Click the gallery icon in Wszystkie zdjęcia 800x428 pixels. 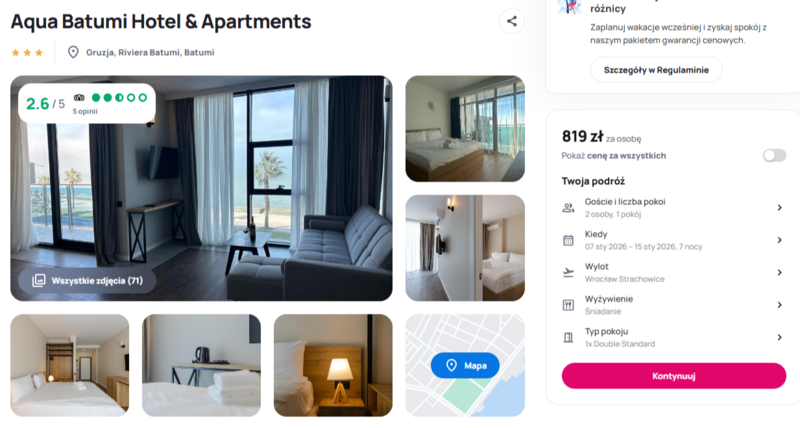(x=39, y=281)
